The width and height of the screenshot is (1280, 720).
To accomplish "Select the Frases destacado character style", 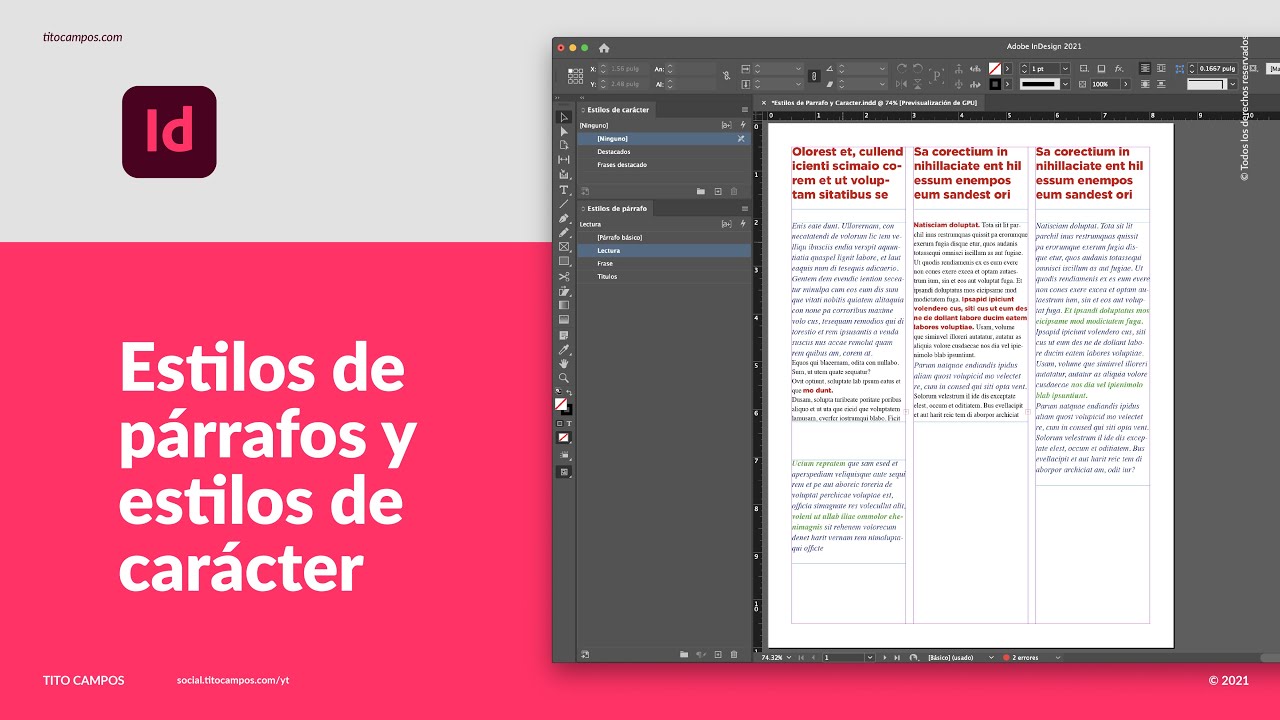I will (x=664, y=165).
